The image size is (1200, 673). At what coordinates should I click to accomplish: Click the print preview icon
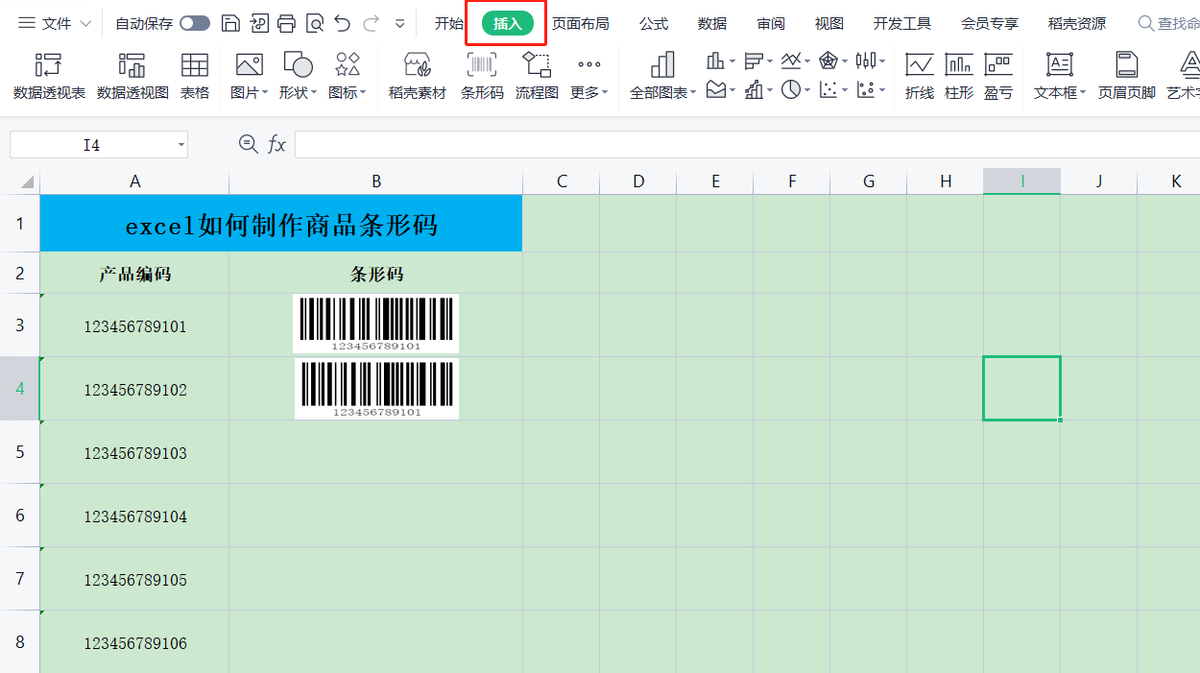(x=314, y=23)
